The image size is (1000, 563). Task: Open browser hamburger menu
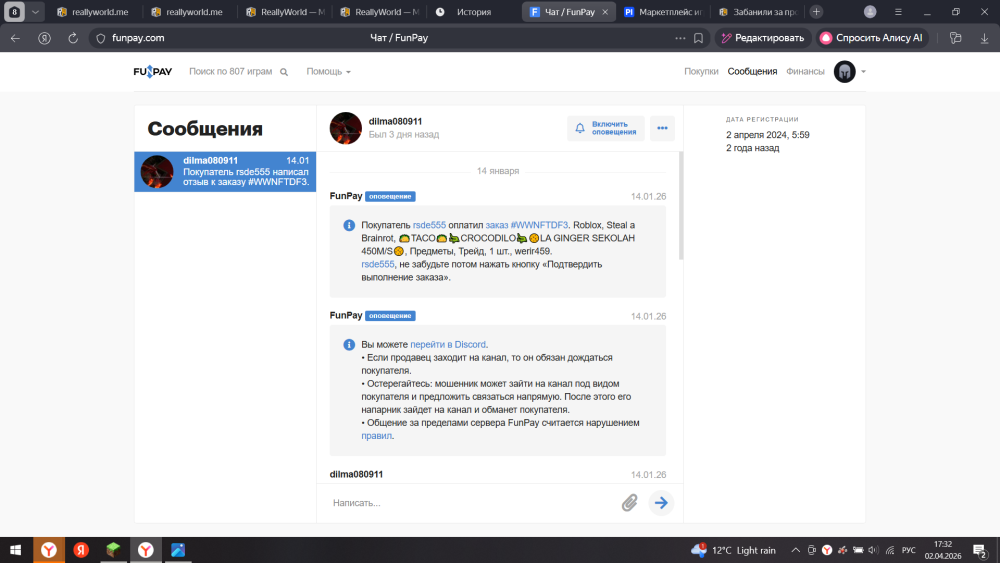pyautogui.click(x=898, y=12)
